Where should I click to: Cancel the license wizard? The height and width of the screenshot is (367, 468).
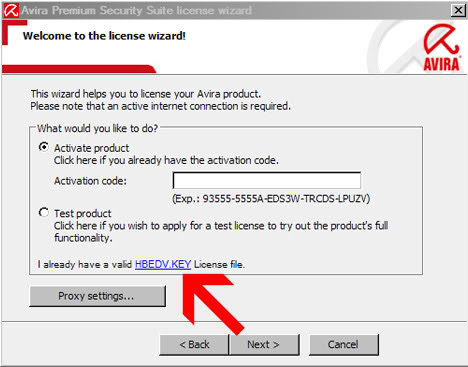343,345
